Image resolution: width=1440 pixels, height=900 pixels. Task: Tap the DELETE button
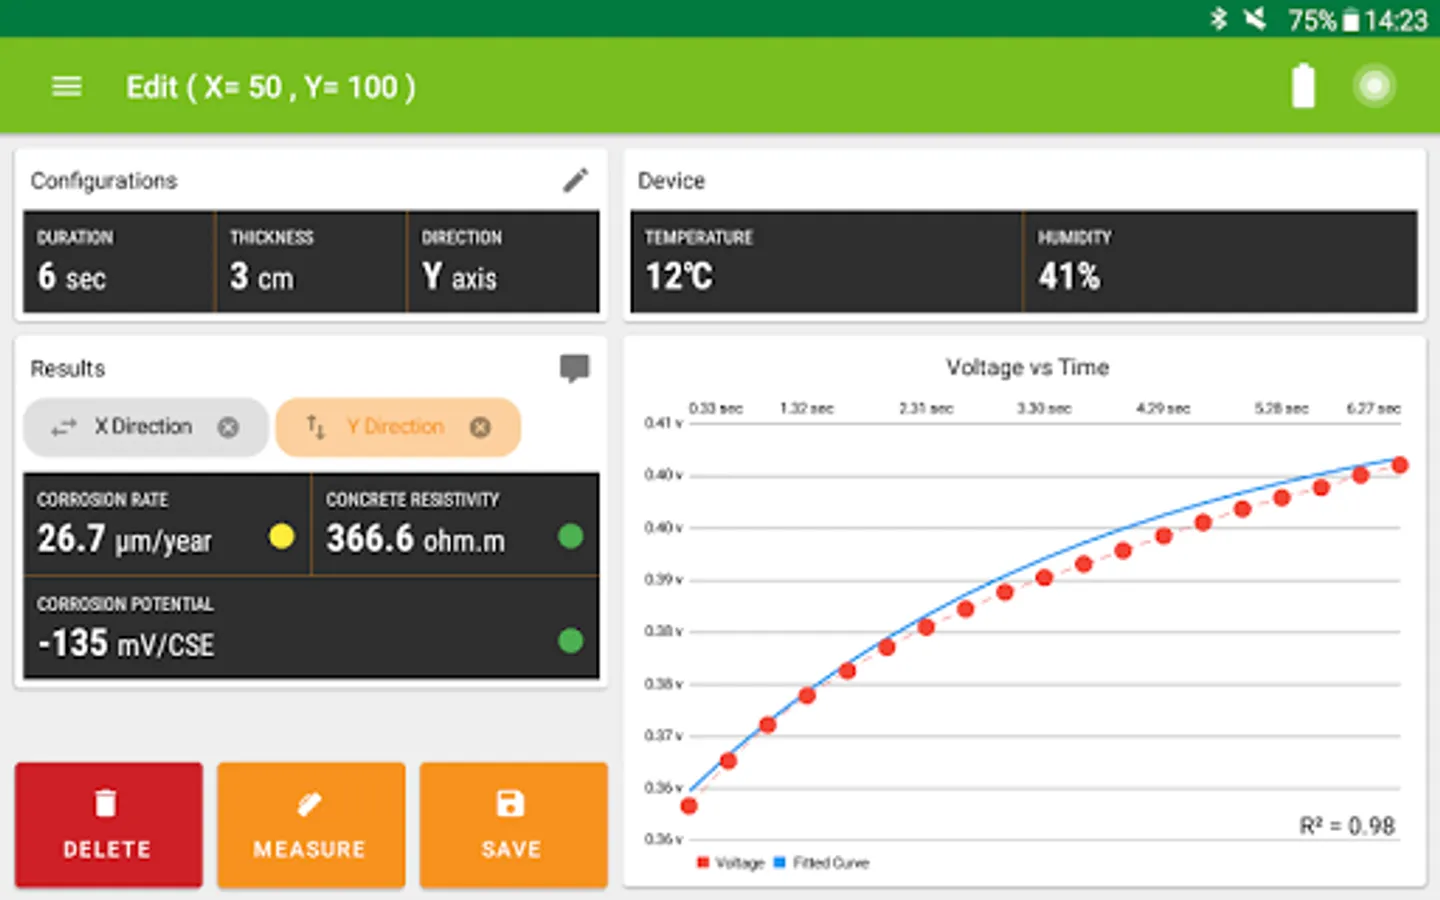coord(108,825)
